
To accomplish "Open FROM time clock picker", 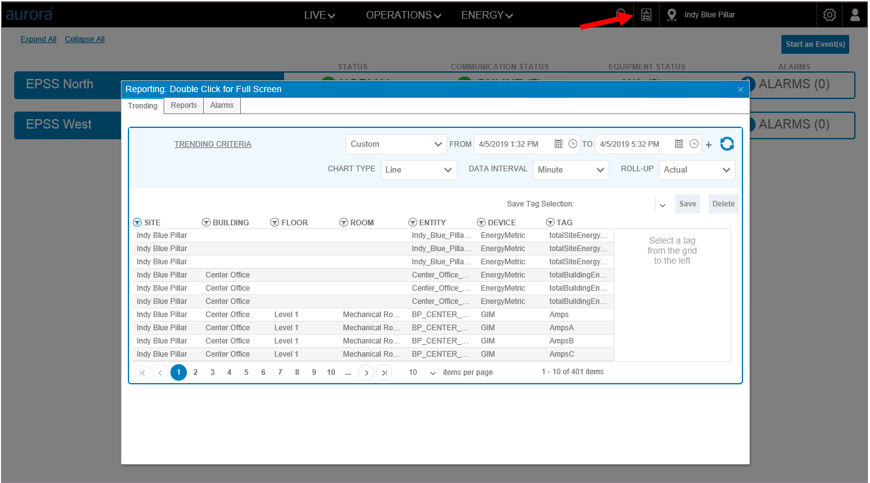I will (x=573, y=144).
